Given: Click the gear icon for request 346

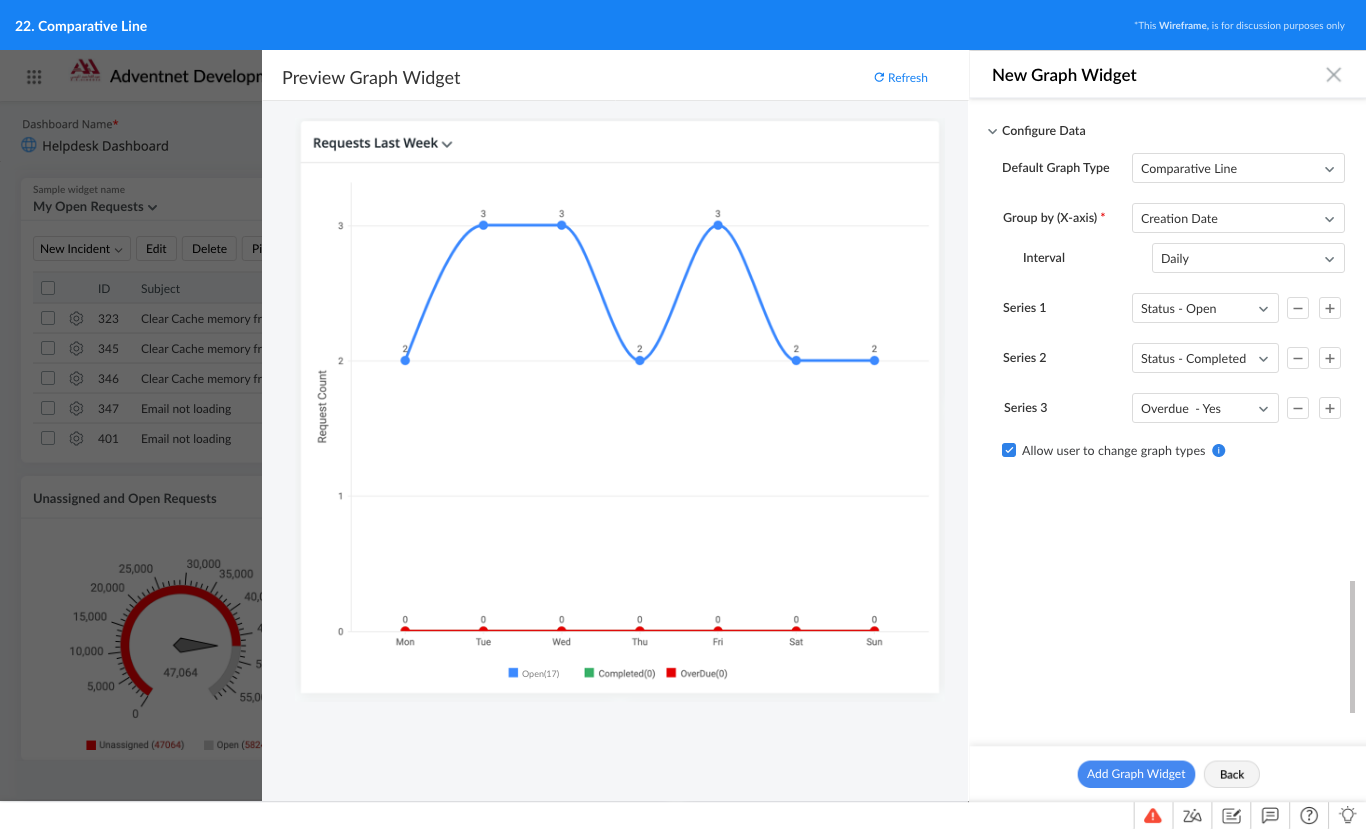Looking at the screenshot, I should tap(76, 379).
